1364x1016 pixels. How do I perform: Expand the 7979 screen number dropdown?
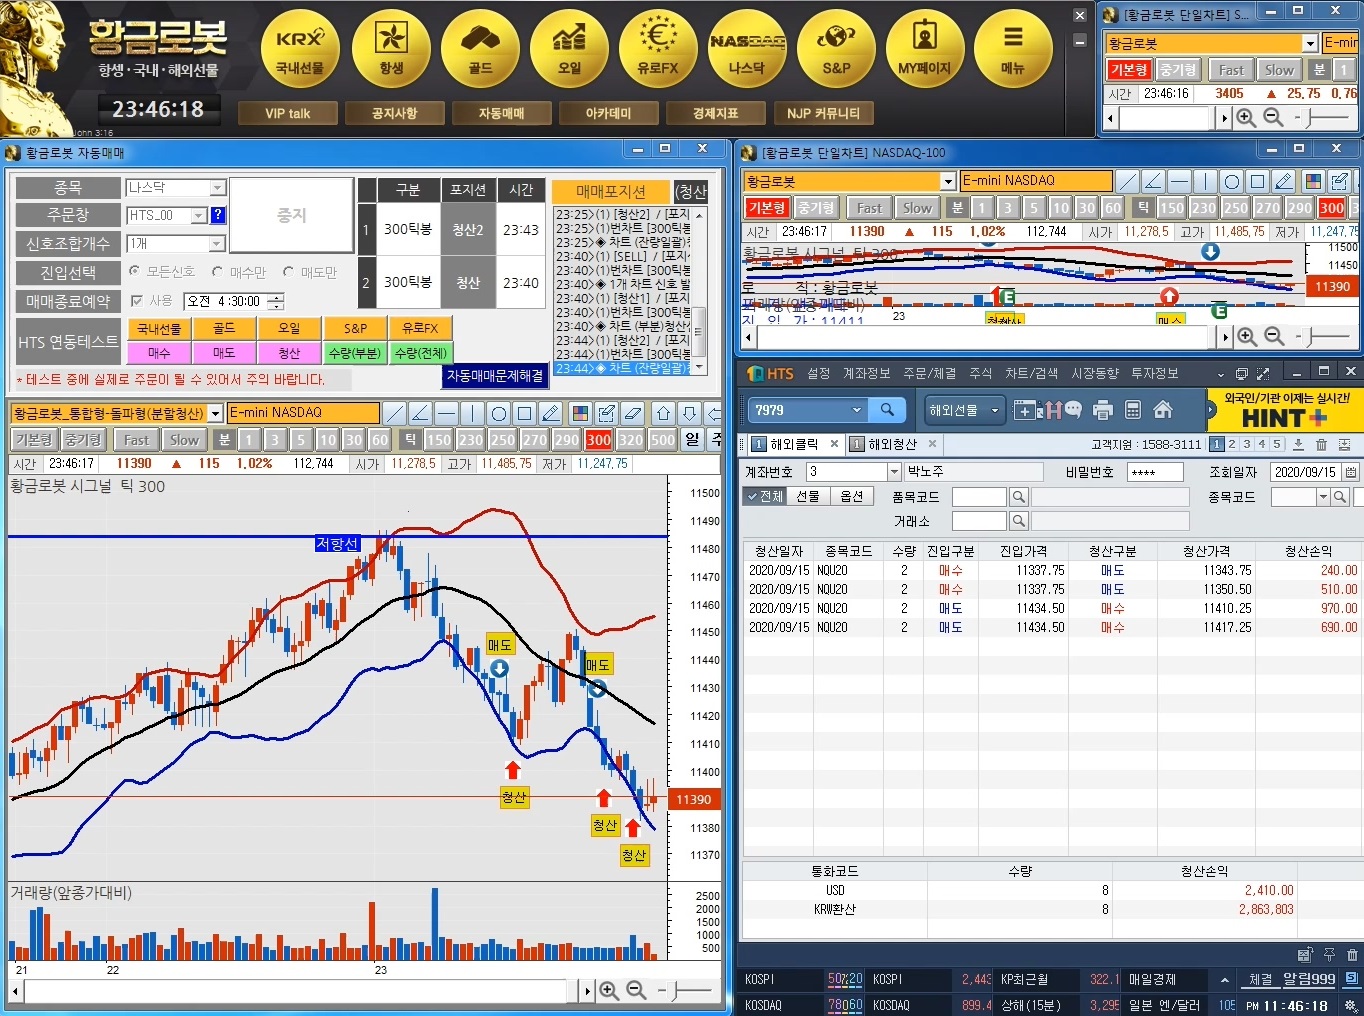click(x=856, y=410)
